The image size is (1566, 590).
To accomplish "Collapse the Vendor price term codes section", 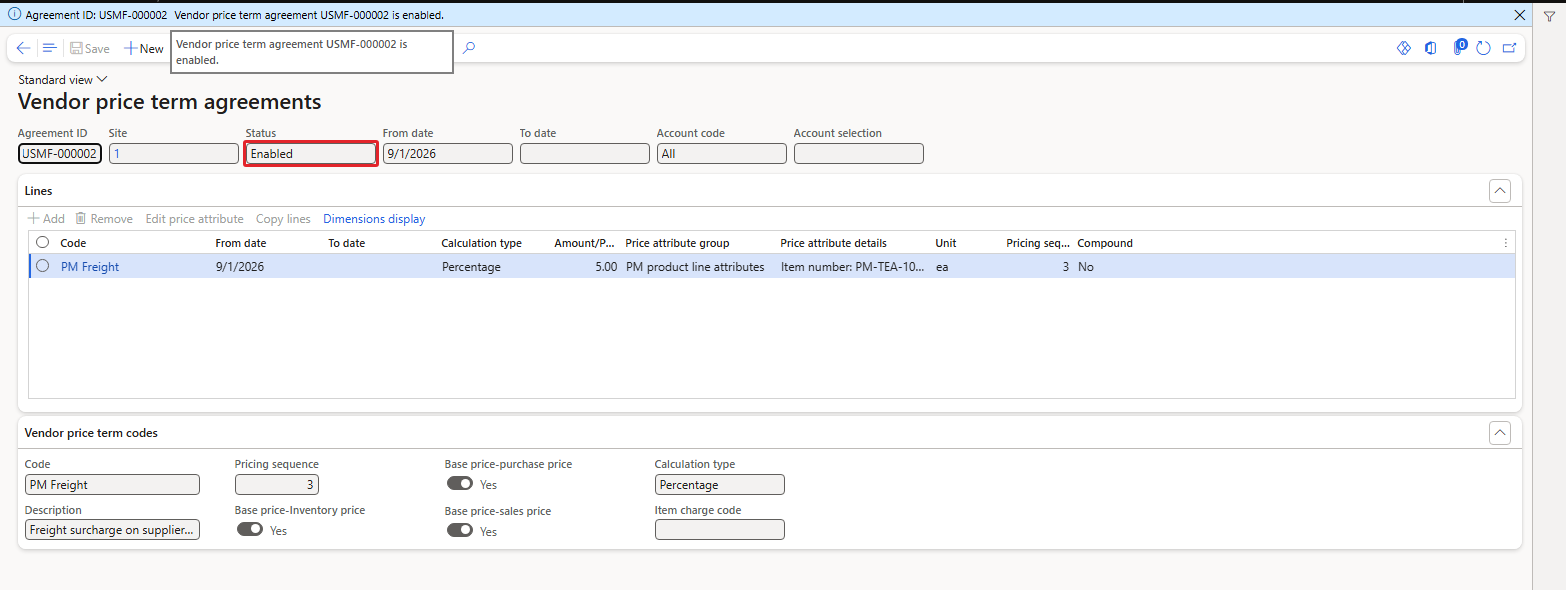I will [x=1499, y=433].
